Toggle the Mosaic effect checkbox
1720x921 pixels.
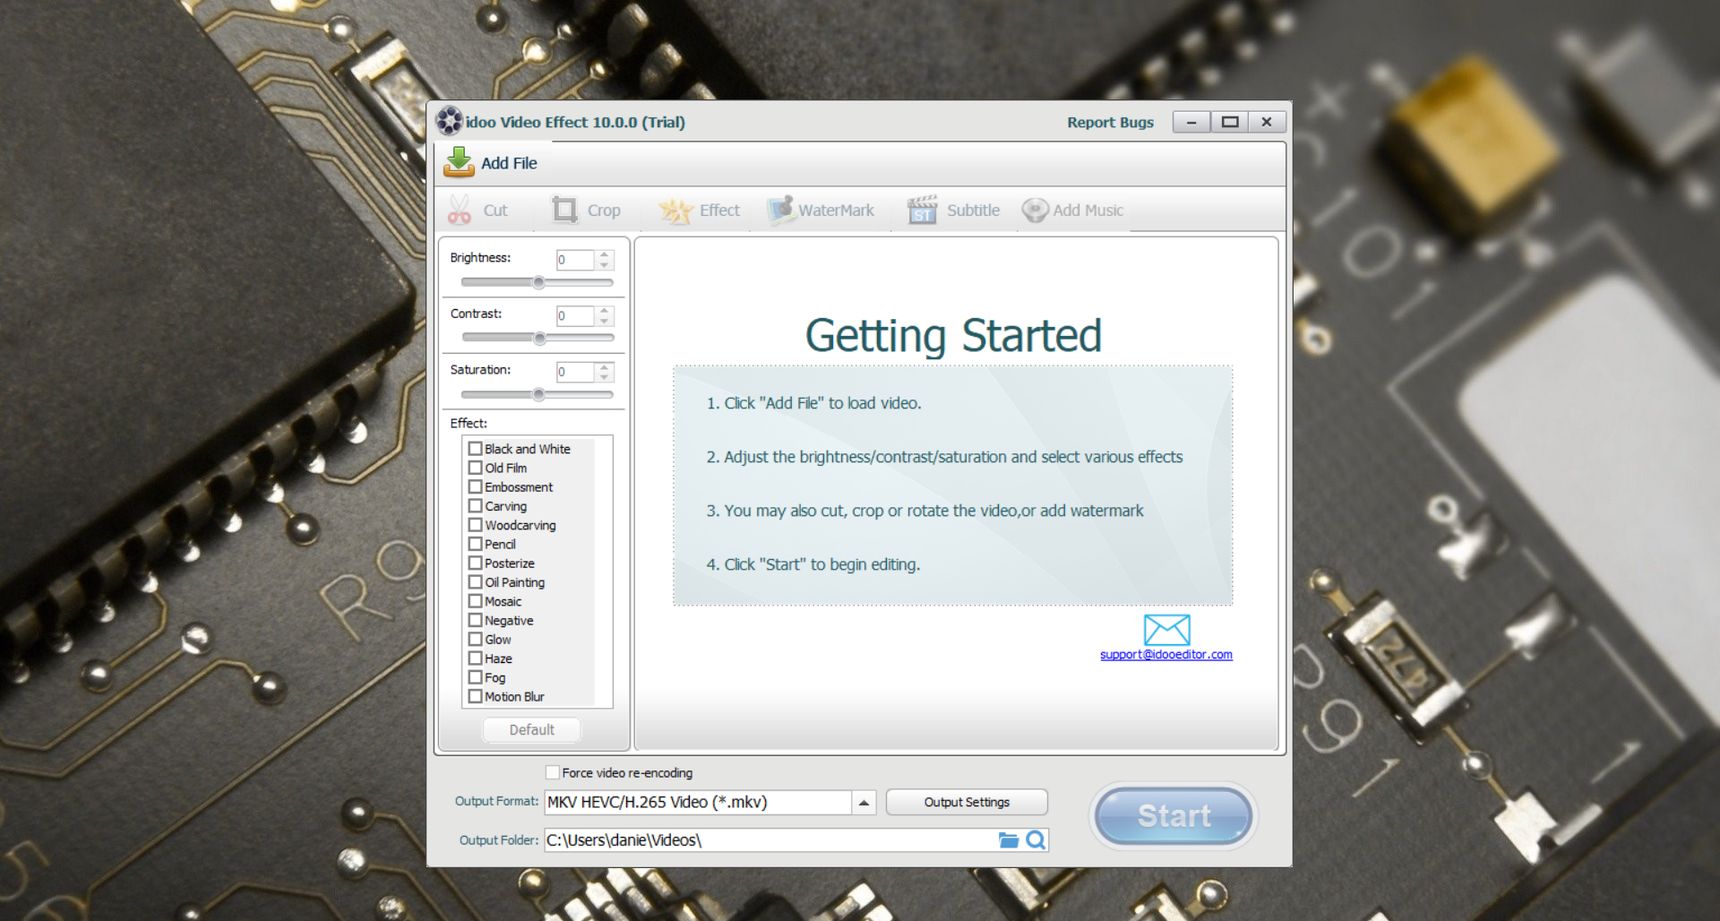pyautogui.click(x=476, y=601)
